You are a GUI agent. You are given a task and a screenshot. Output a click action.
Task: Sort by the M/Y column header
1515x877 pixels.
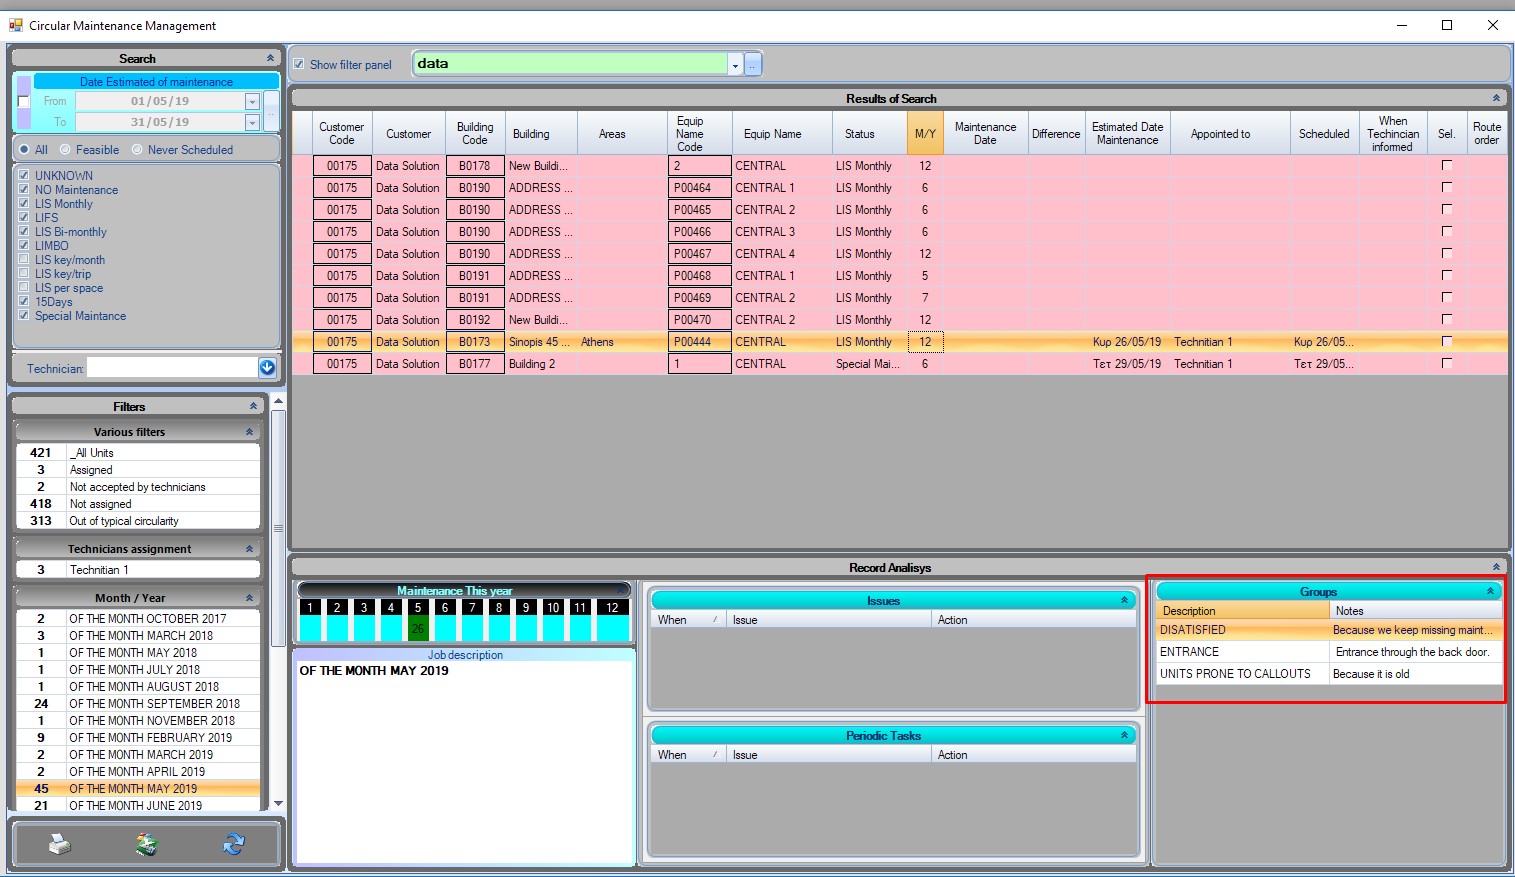tap(925, 134)
